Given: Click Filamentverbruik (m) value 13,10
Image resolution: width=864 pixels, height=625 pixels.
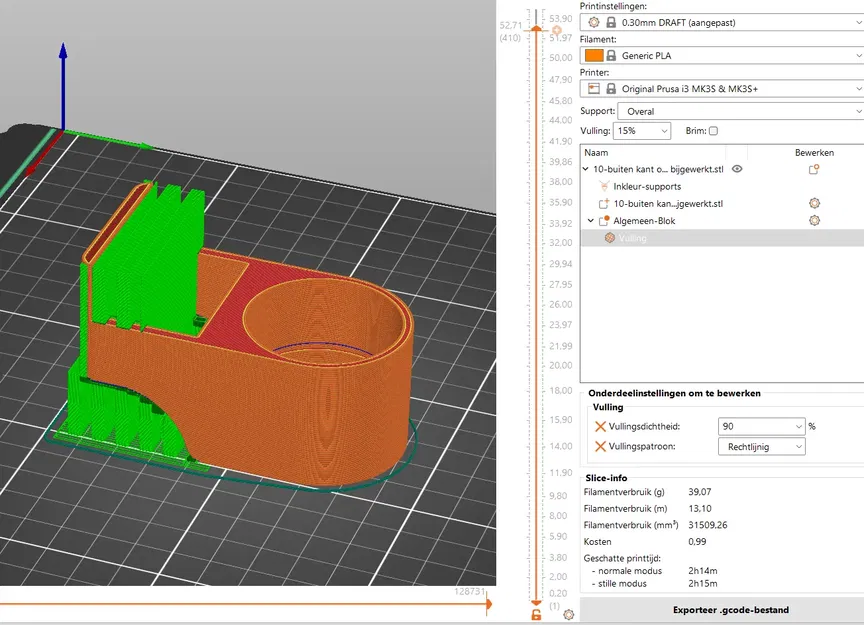Looking at the screenshot, I should (699, 508).
